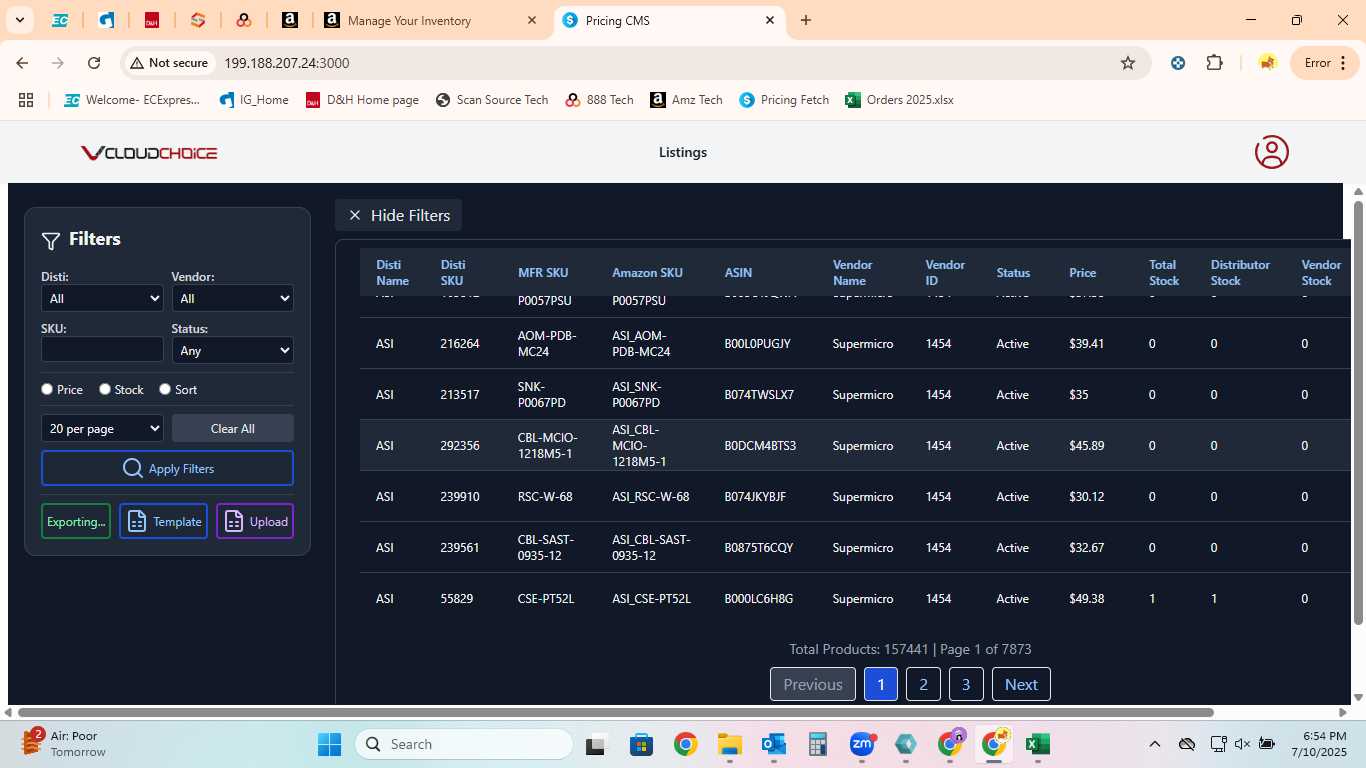
Task: Select the Price radio button
Action: click(x=47, y=389)
